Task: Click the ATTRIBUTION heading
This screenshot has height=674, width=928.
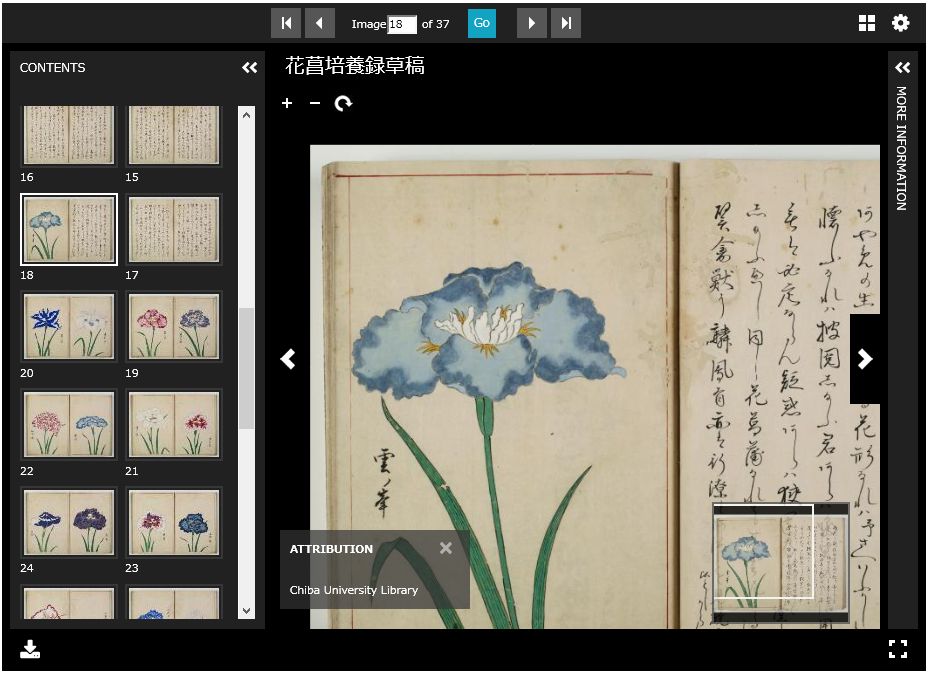Action: point(331,549)
